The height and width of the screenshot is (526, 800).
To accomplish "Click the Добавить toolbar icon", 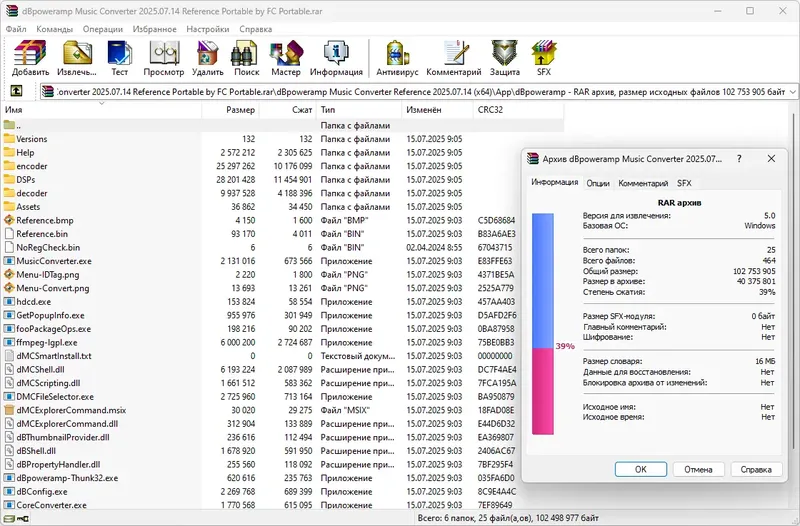I will point(30,53).
